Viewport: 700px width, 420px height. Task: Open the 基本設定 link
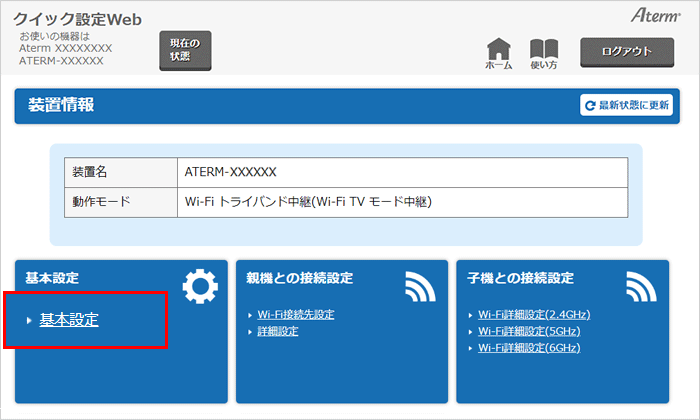(x=69, y=320)
